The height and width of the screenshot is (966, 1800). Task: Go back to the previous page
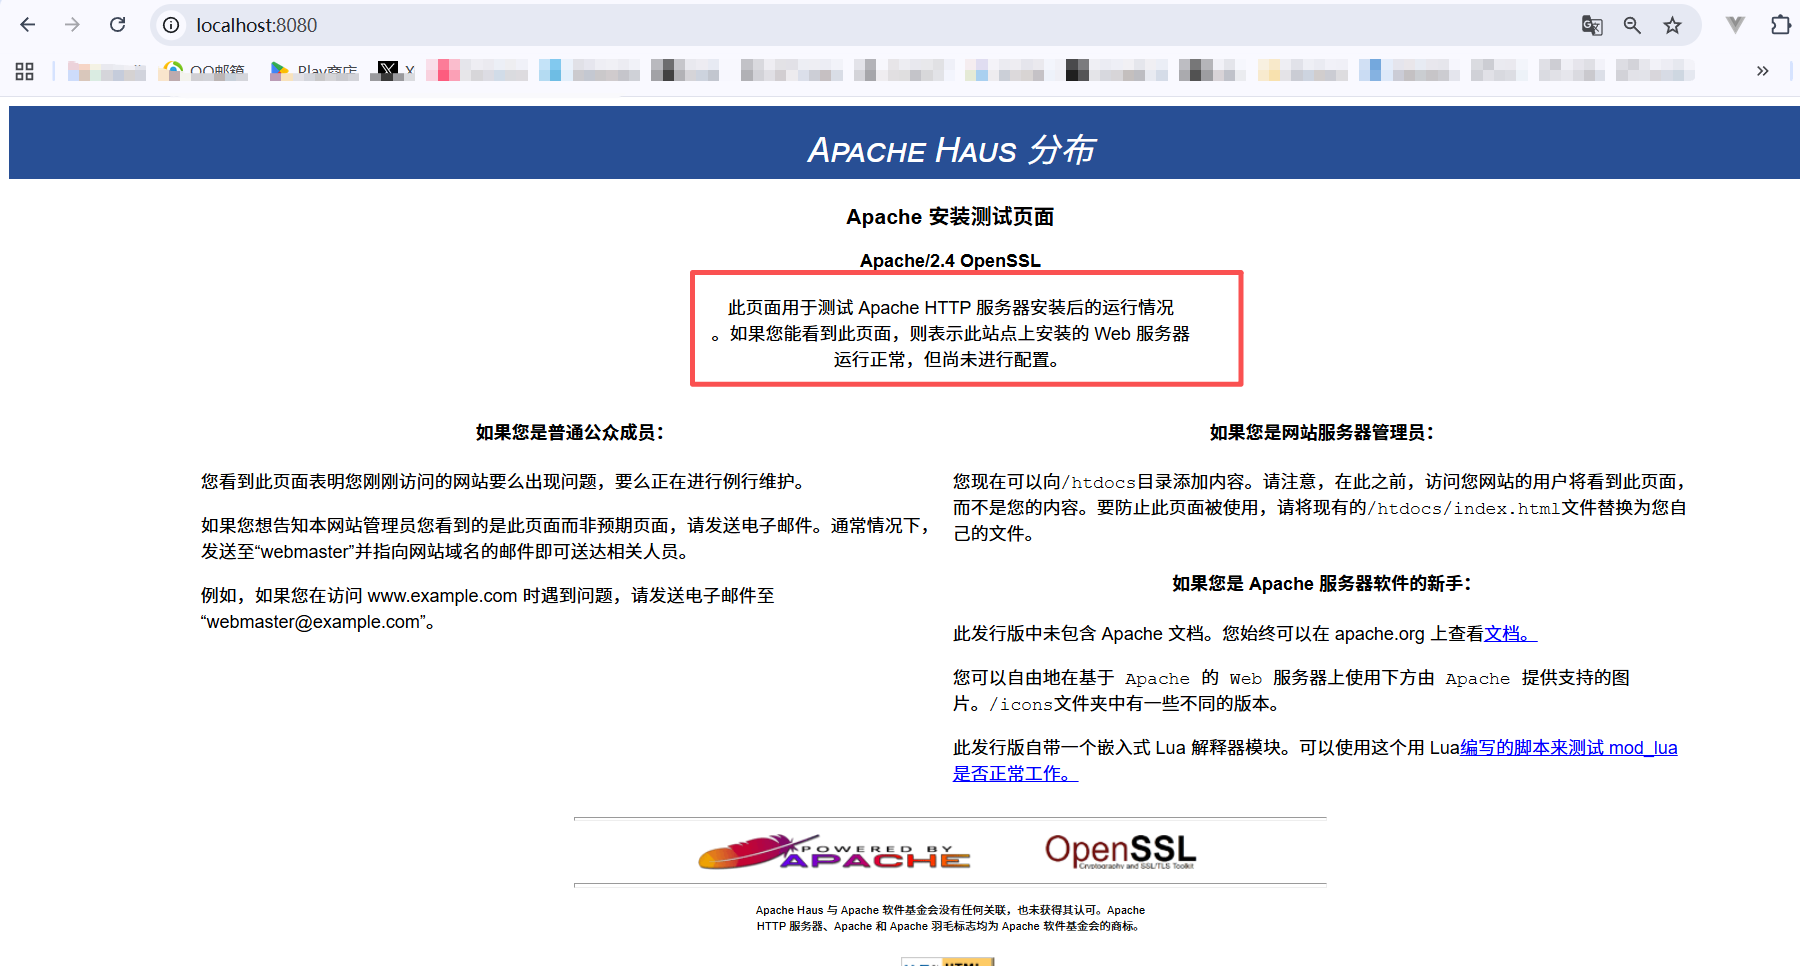click(x=27, y=25)
